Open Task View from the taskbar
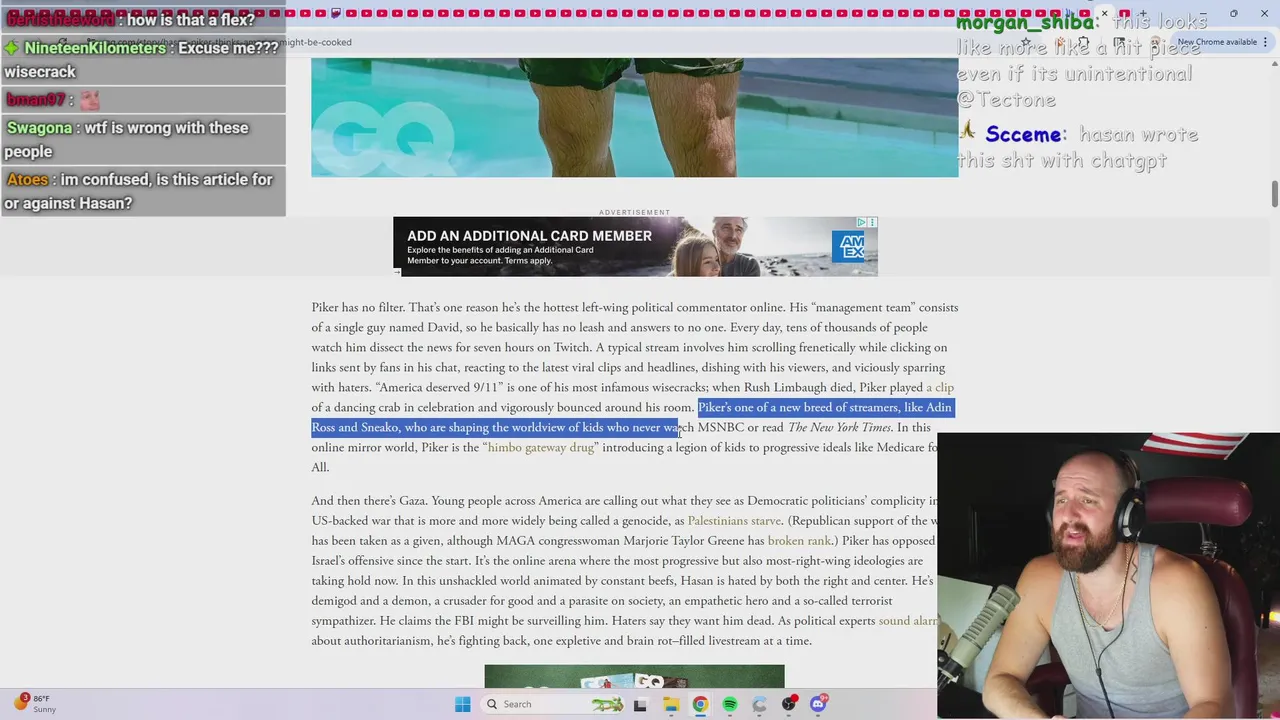Screen dimensions: 1280x720 click(640, 704)
